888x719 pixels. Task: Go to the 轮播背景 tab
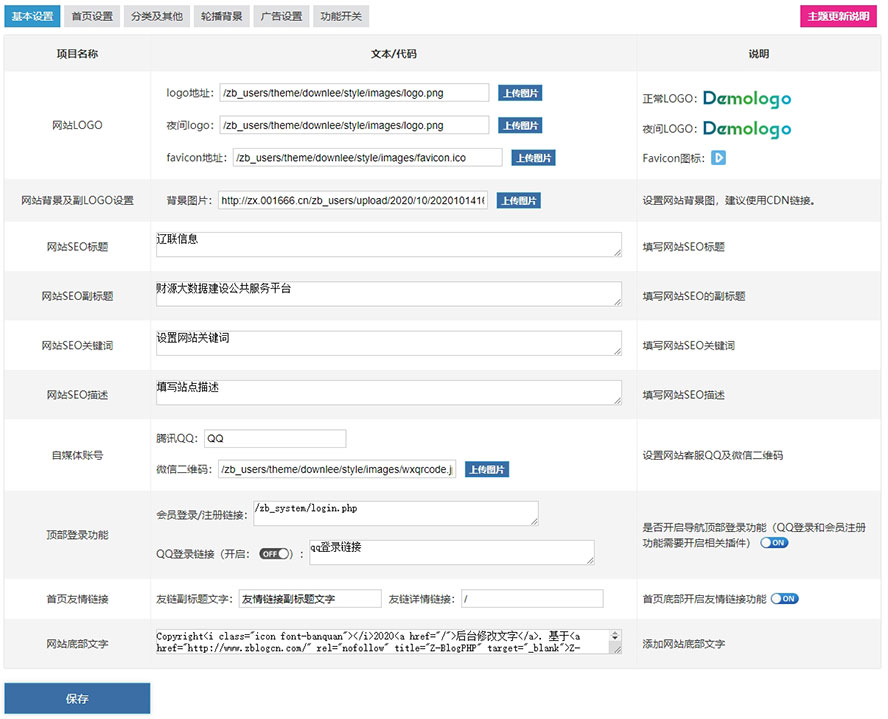pyautogui.click(x=219, y=17)
